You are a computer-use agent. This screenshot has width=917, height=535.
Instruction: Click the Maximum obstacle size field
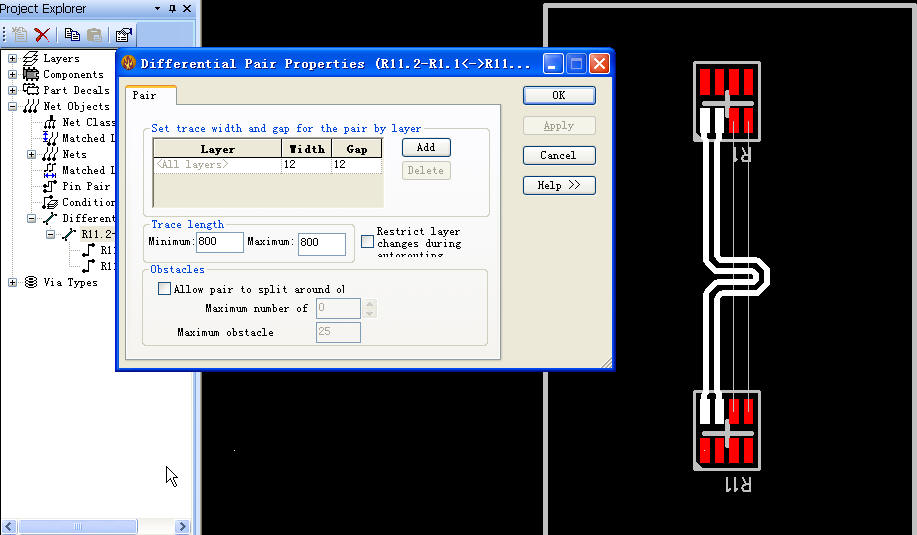pos(338,332)
